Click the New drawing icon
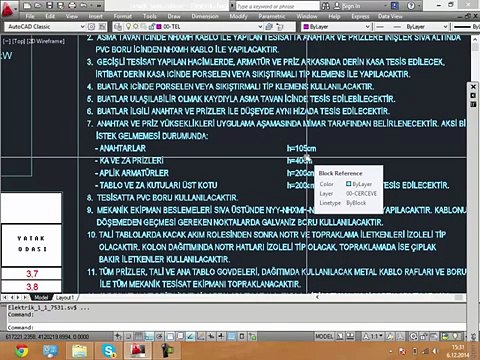Screen dimensions: 480x360 tap(27, 6)
